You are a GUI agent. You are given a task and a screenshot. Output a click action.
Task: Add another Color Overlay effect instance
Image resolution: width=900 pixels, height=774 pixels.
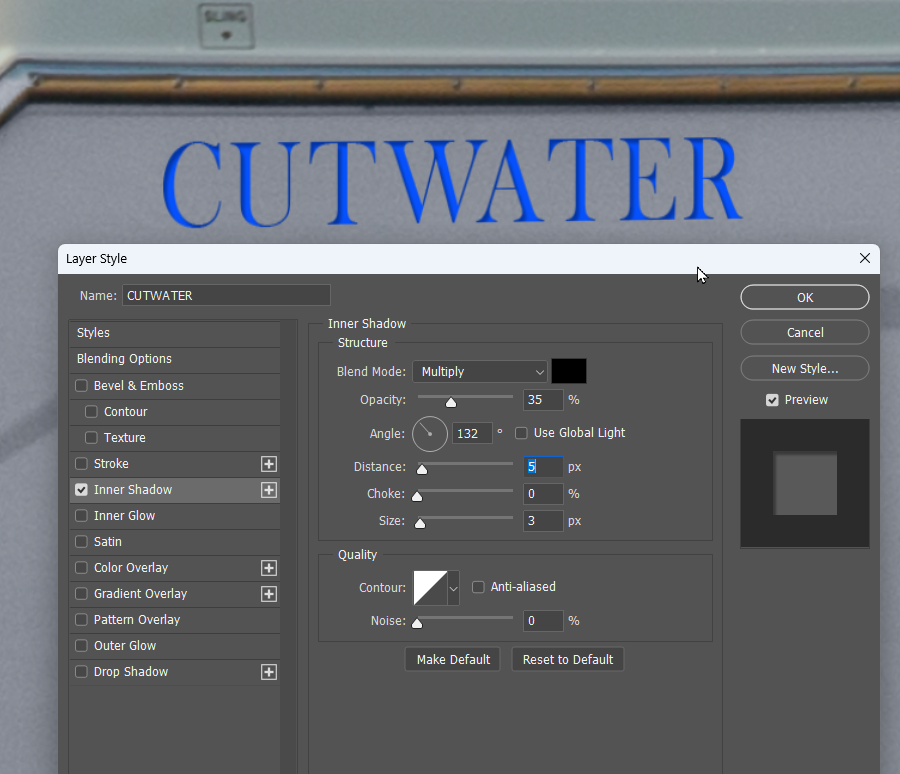[x=268, y=567]
